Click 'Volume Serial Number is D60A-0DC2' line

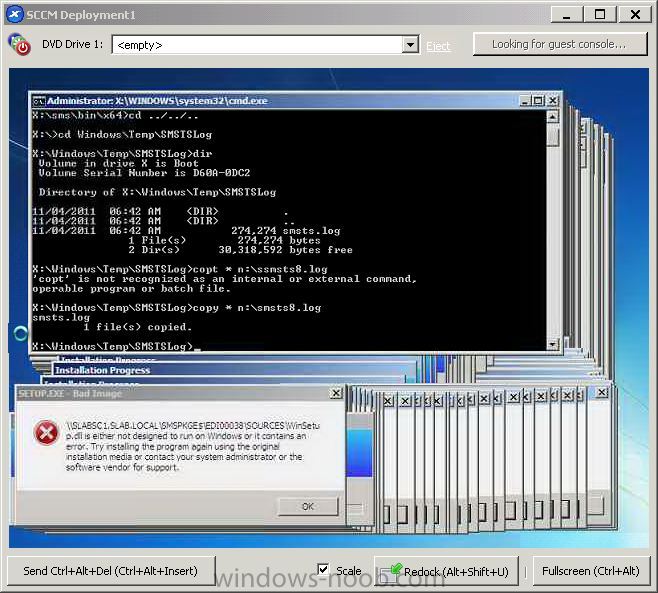point(144,173)
